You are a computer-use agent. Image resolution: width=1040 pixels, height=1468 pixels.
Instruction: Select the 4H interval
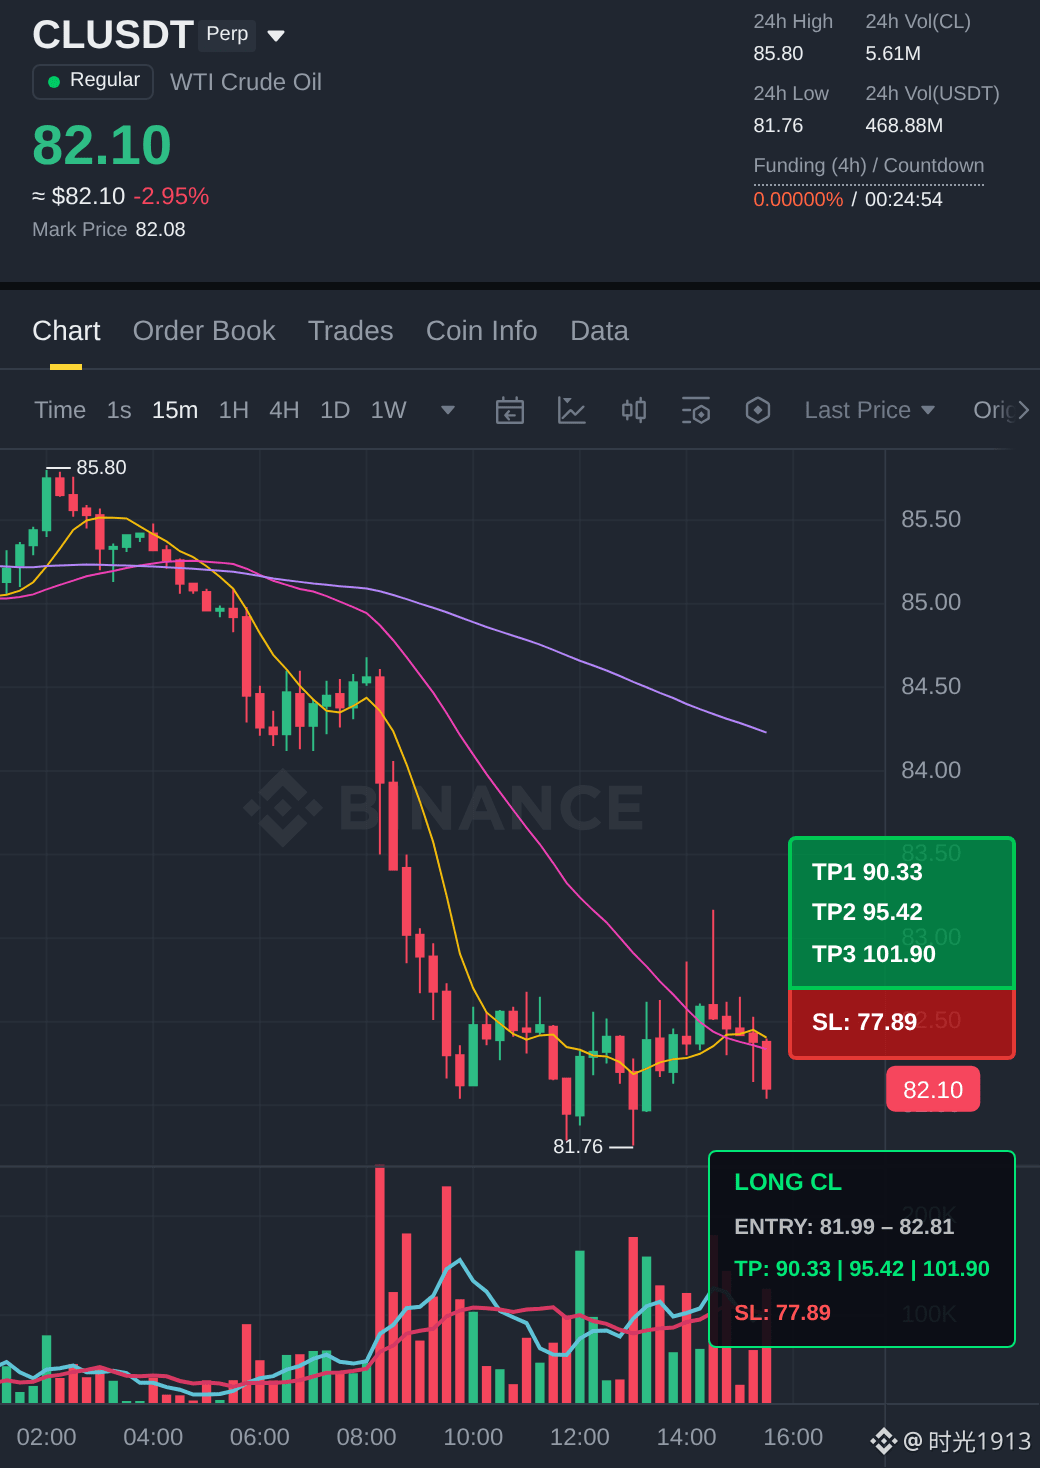pos(284,410)
